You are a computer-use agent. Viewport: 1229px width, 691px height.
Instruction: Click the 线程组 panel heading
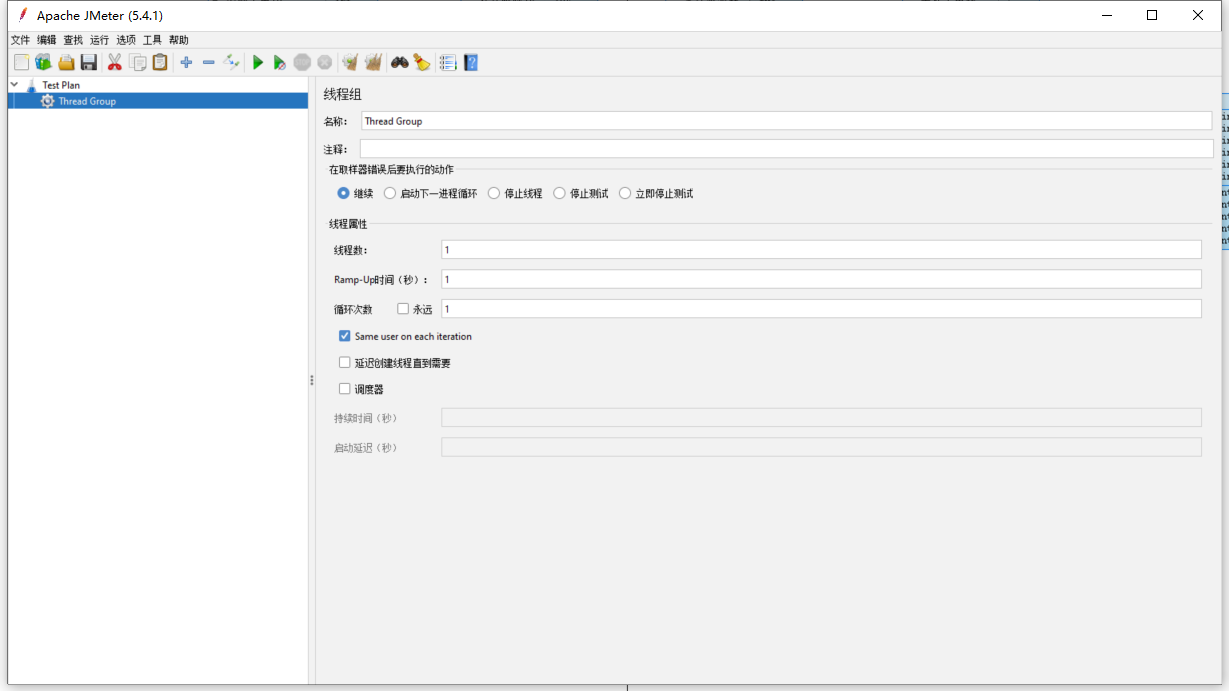(342, 94)
